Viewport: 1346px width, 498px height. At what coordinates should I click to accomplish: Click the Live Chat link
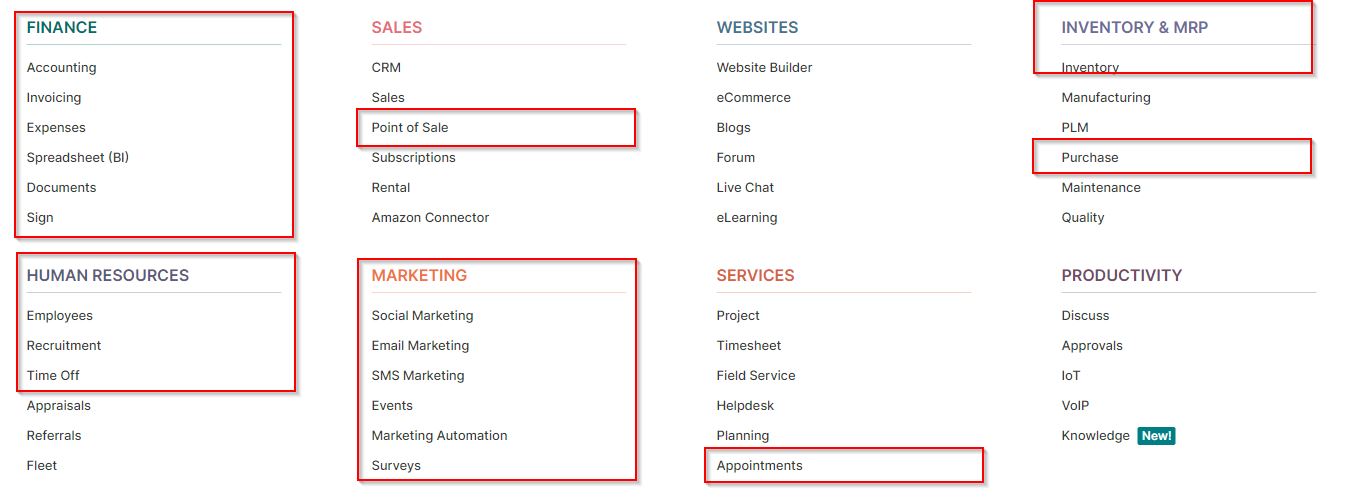coord(745,188)
